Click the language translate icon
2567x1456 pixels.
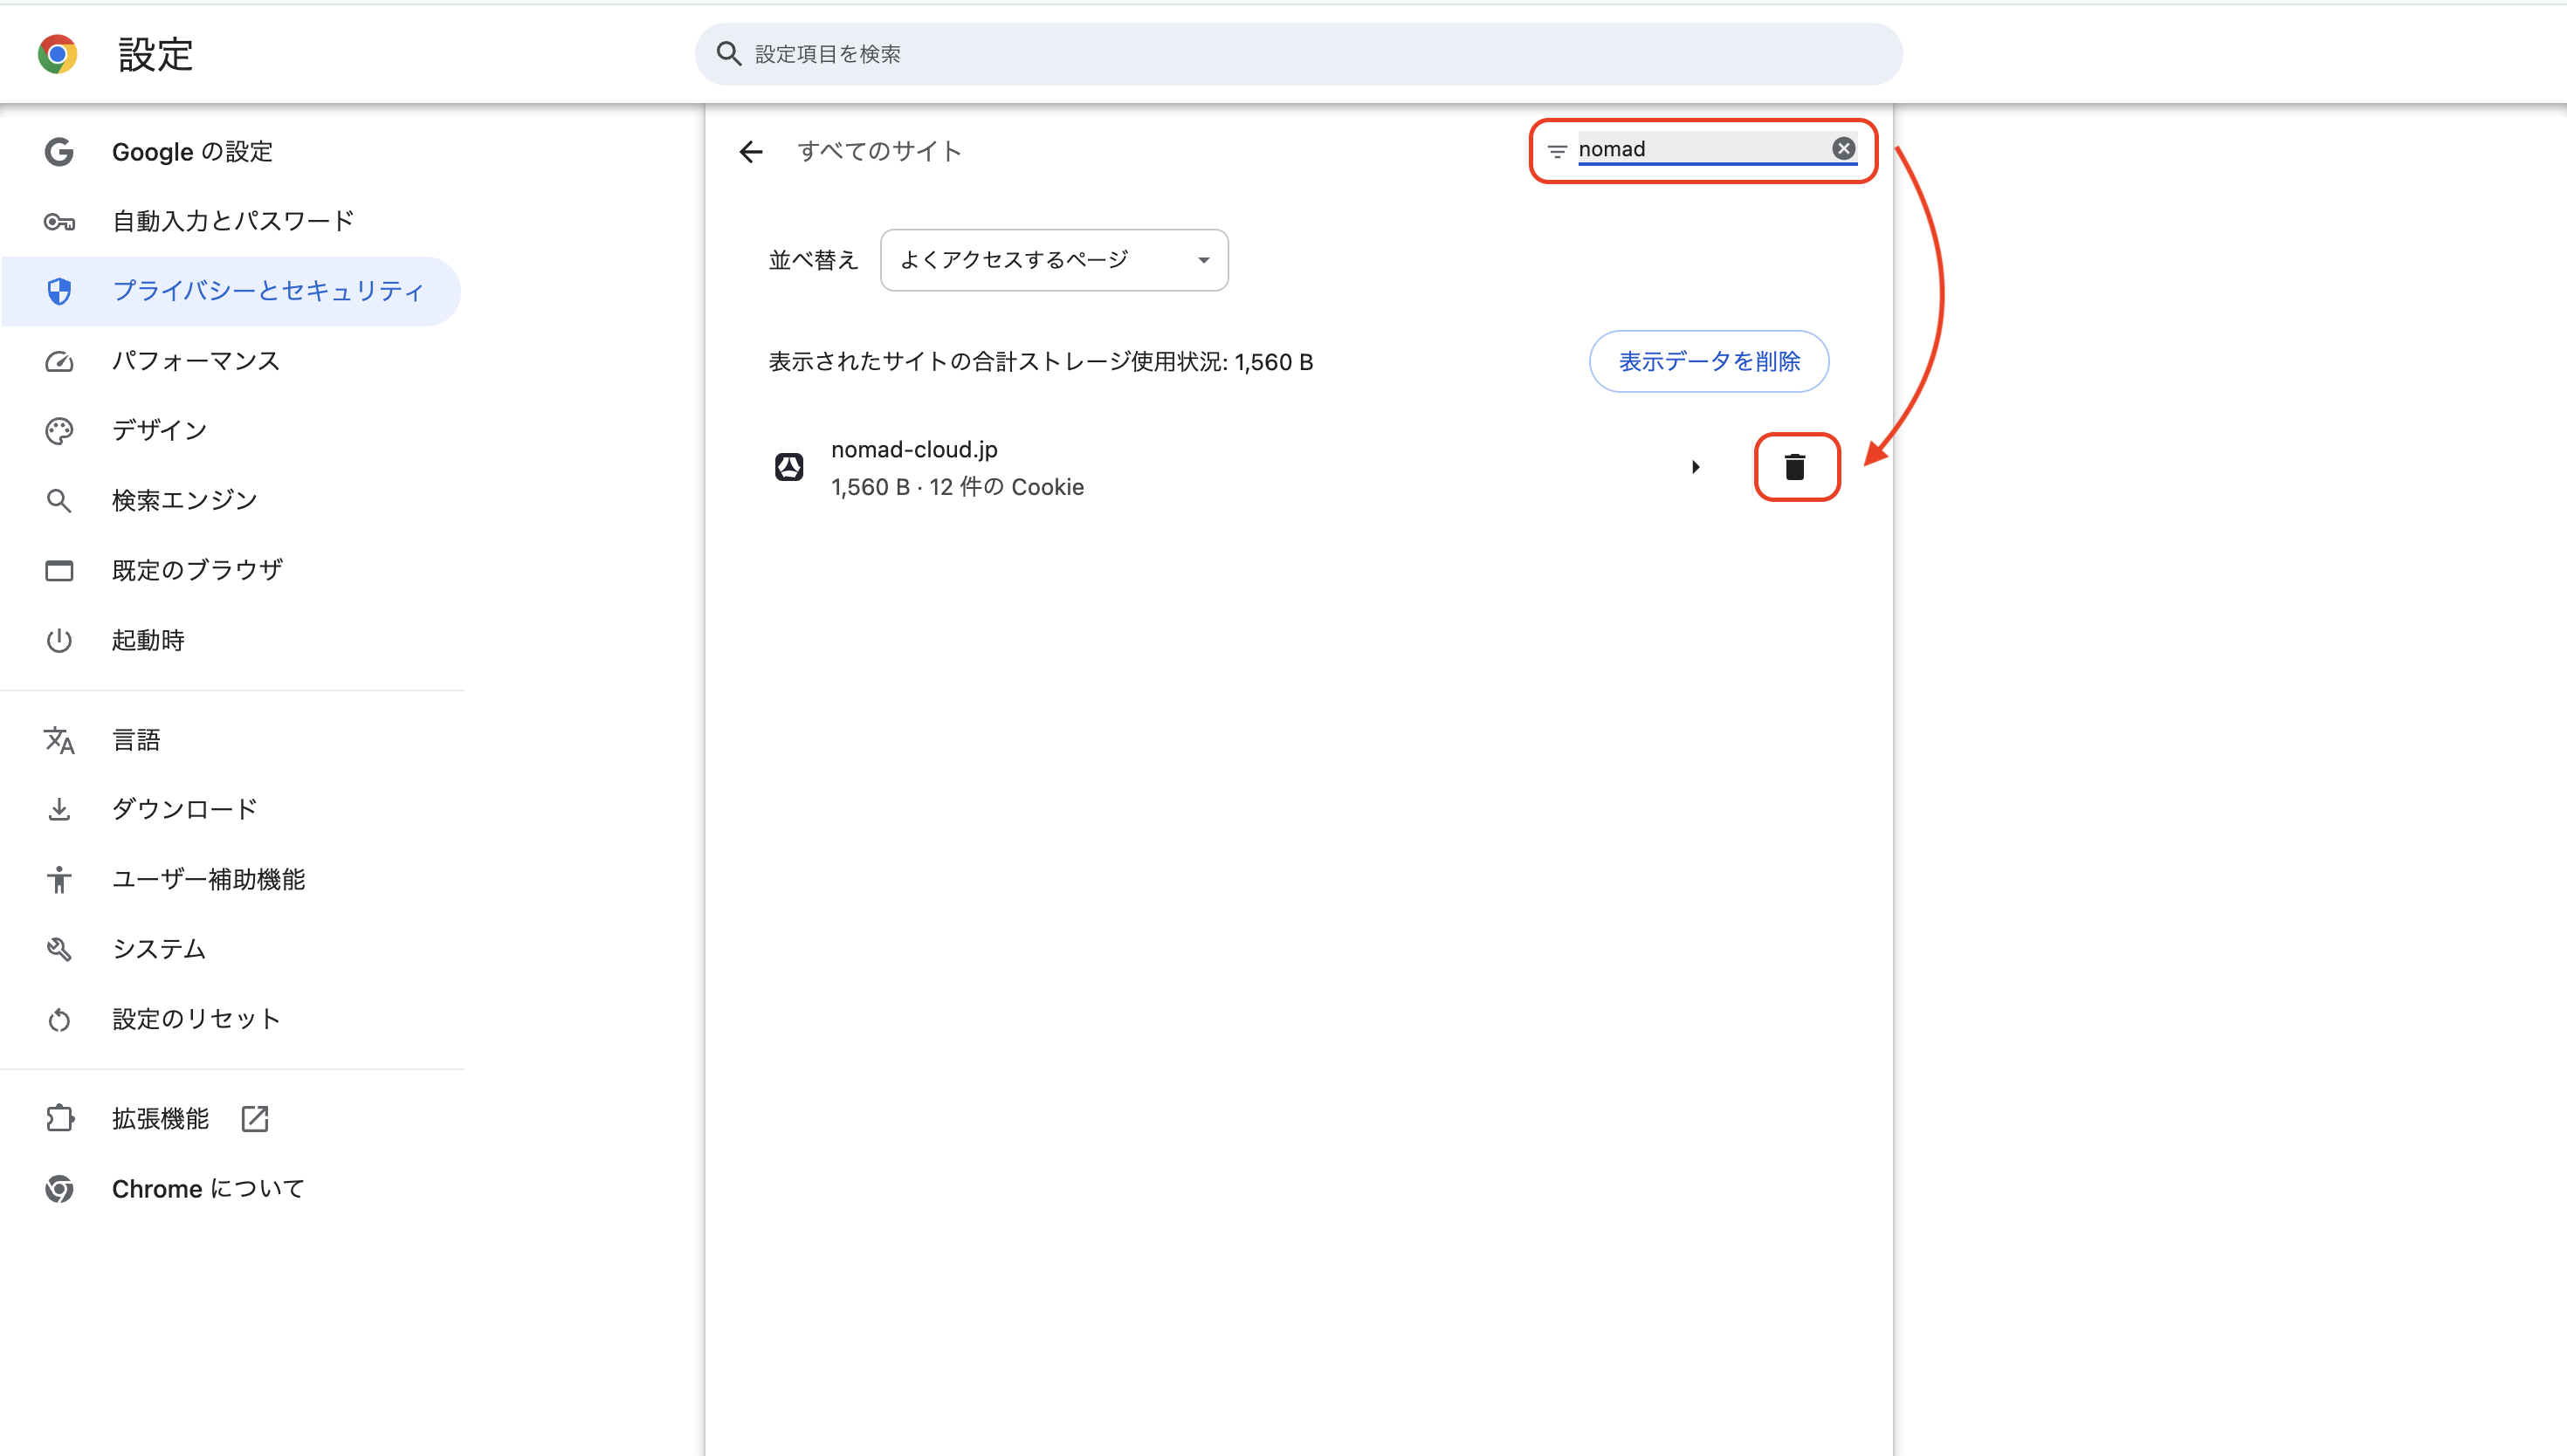click(x=59, y=740)
